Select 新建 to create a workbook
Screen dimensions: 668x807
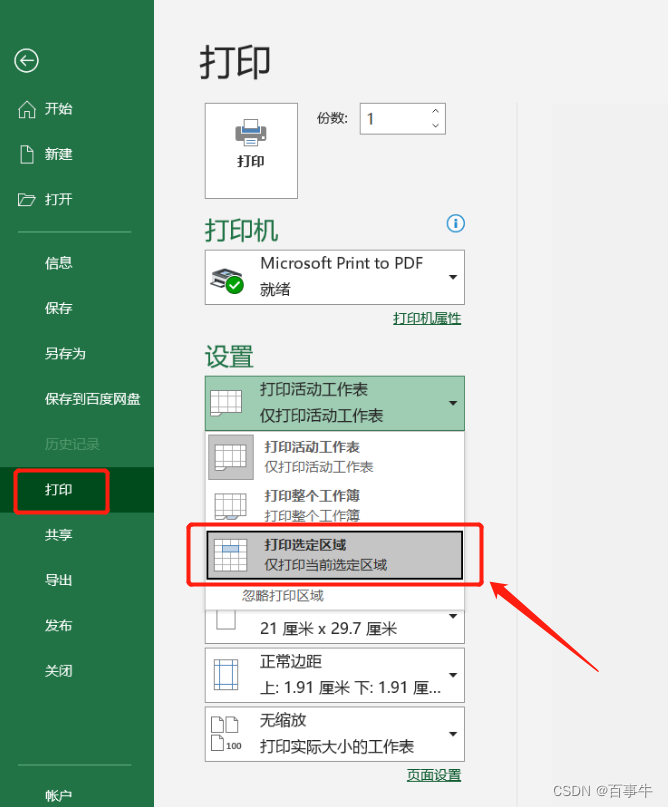(x=58, y=154)
